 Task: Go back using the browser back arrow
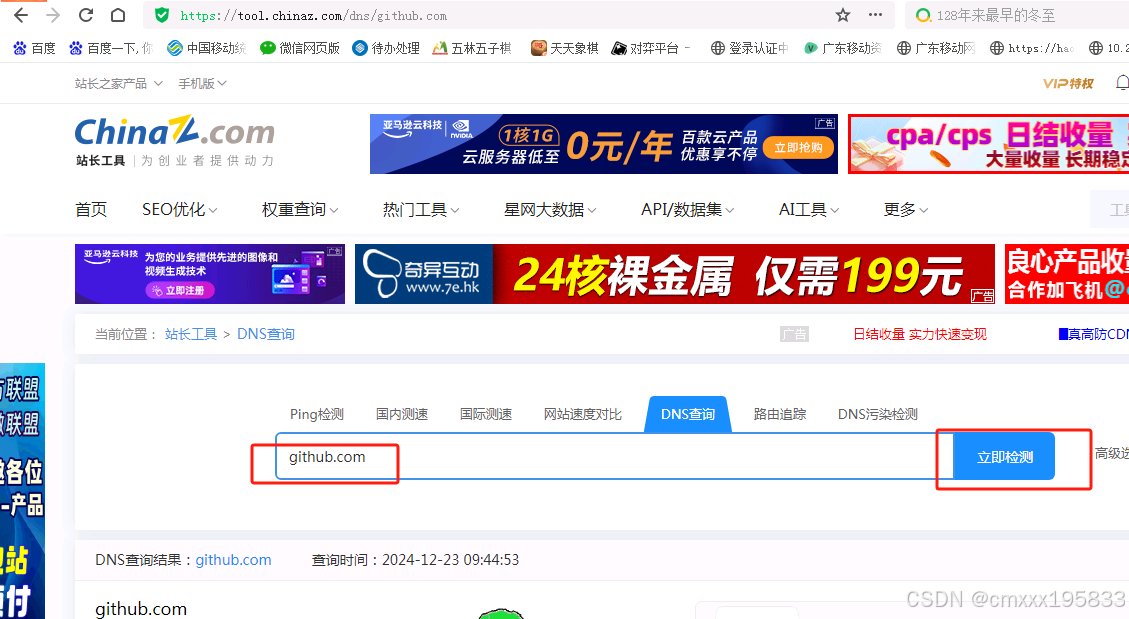[x=21, y=15]
